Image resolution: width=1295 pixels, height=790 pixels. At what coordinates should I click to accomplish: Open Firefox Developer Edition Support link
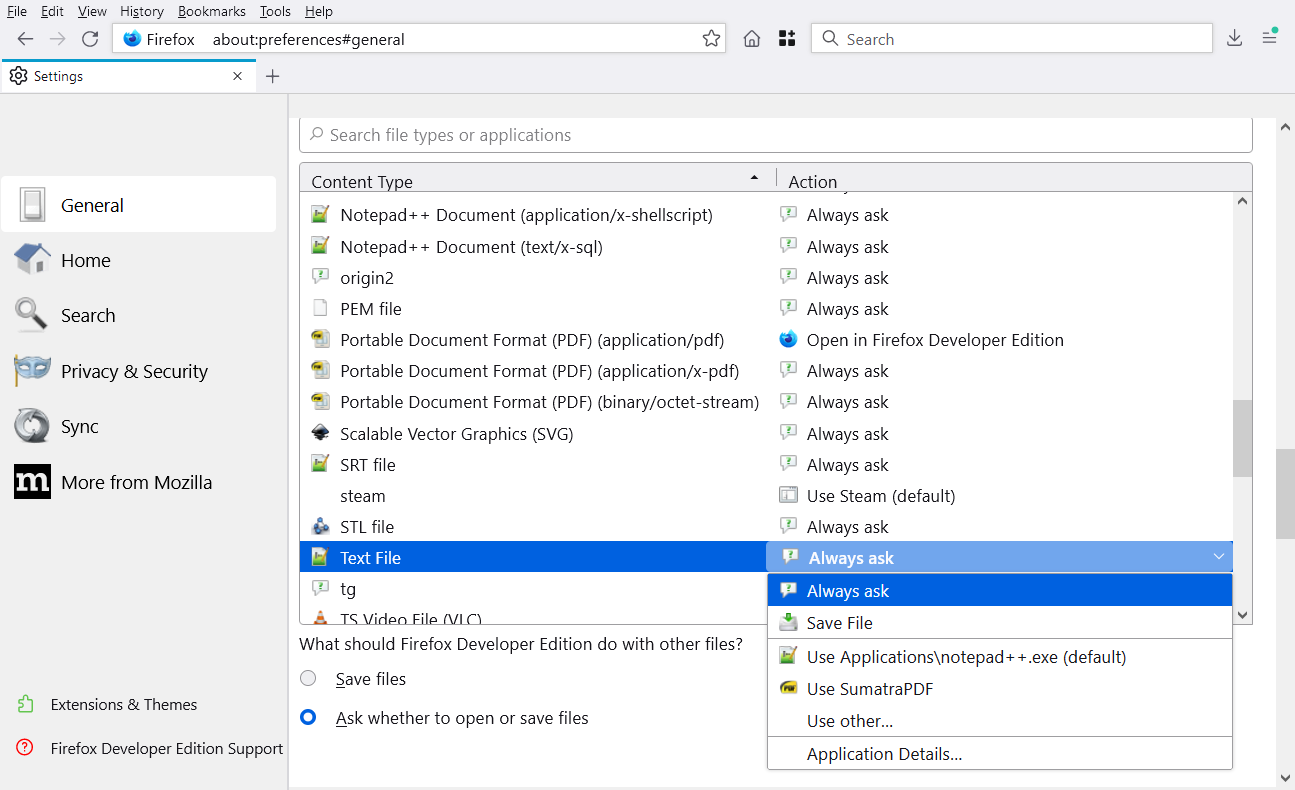(x=150, y=748)
